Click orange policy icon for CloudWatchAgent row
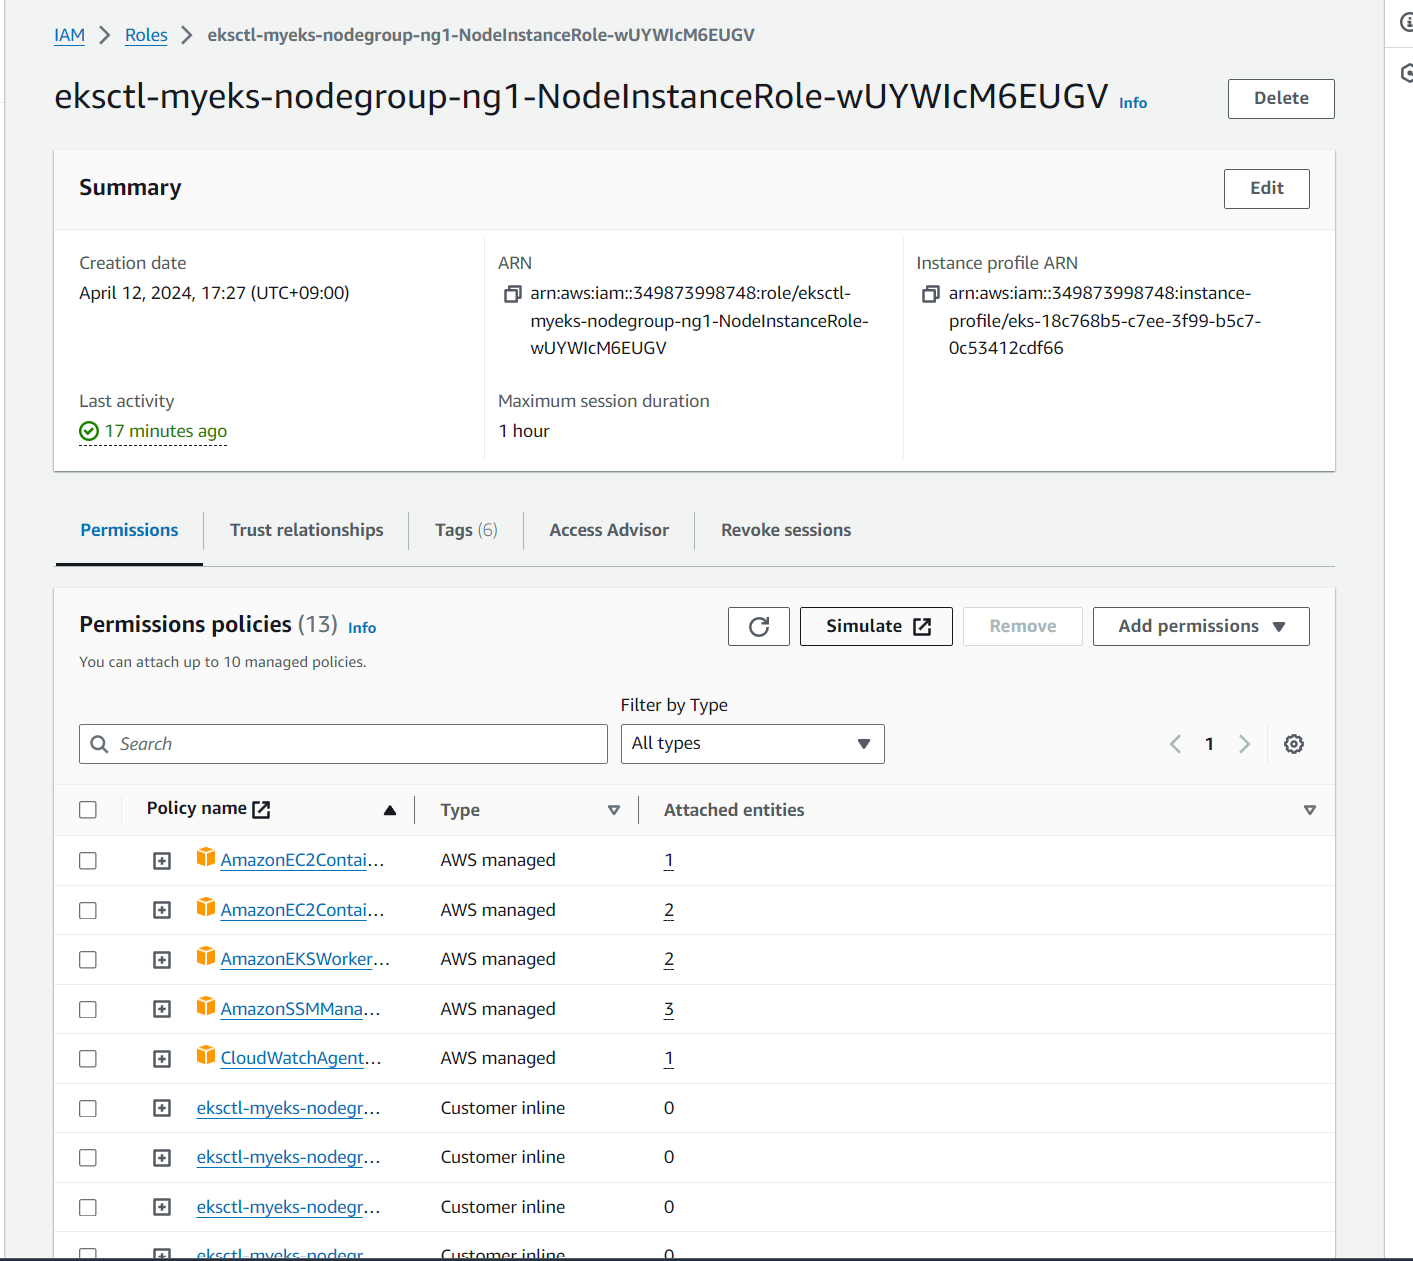 (206, 1055)
